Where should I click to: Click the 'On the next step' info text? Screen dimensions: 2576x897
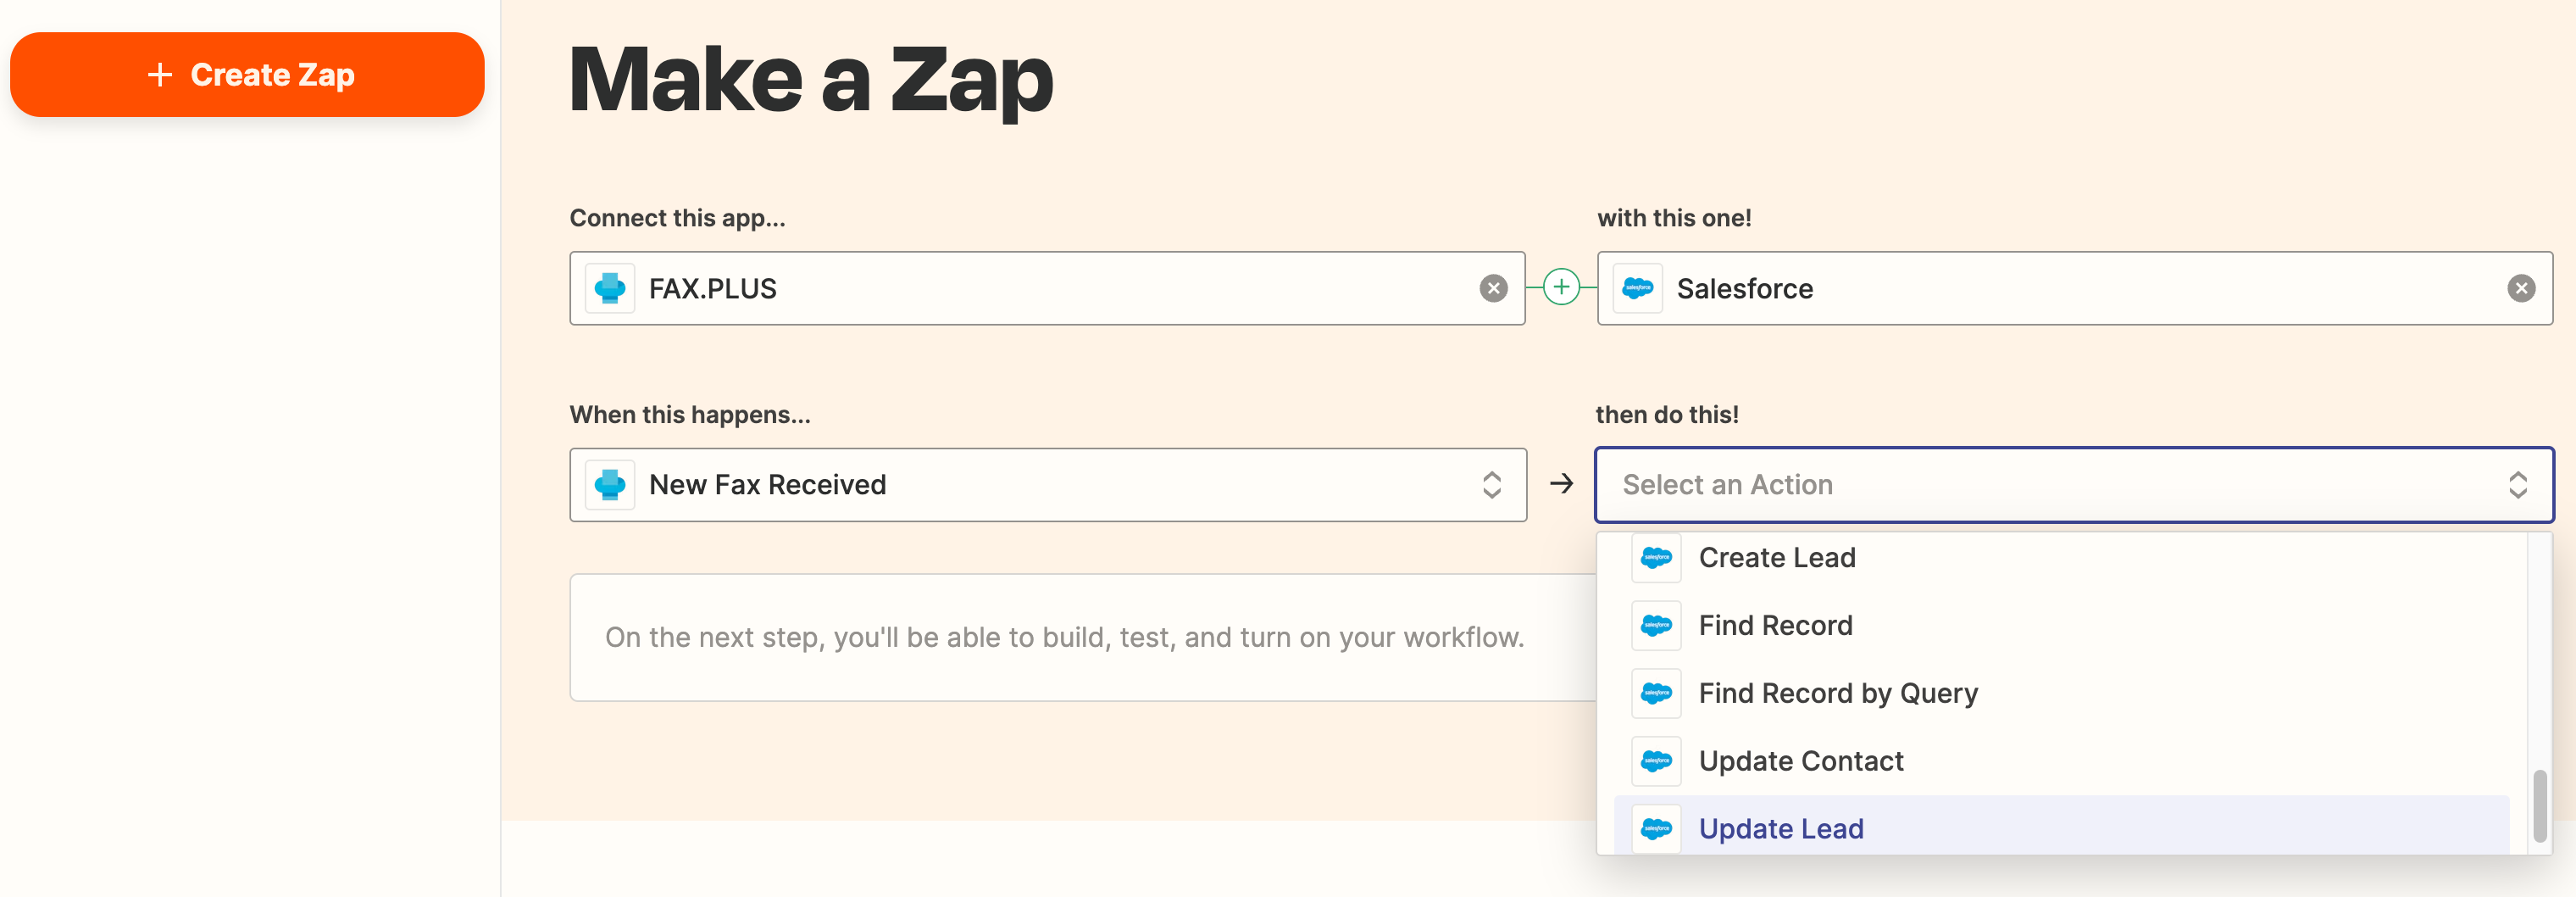pos(1064,638)
